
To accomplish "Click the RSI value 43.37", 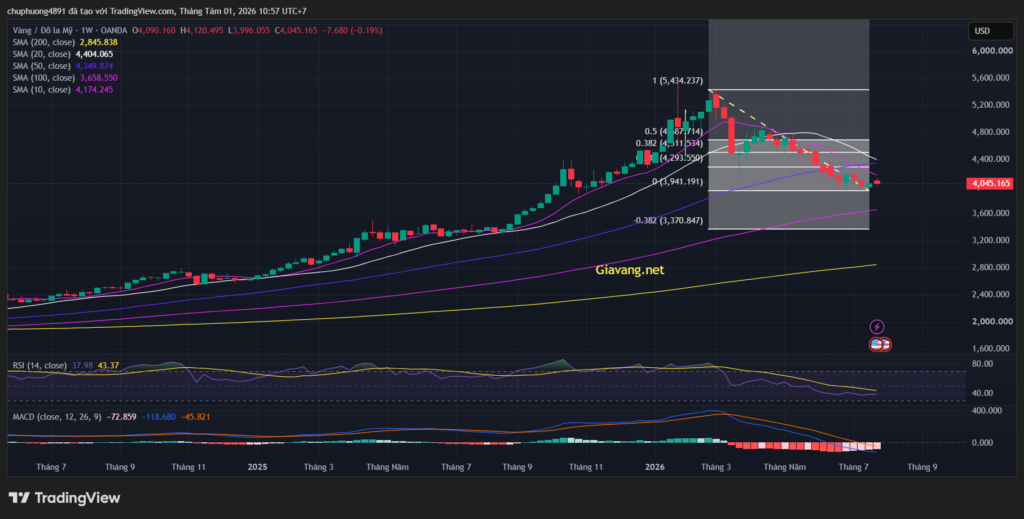I will click(x=108, y=366).
